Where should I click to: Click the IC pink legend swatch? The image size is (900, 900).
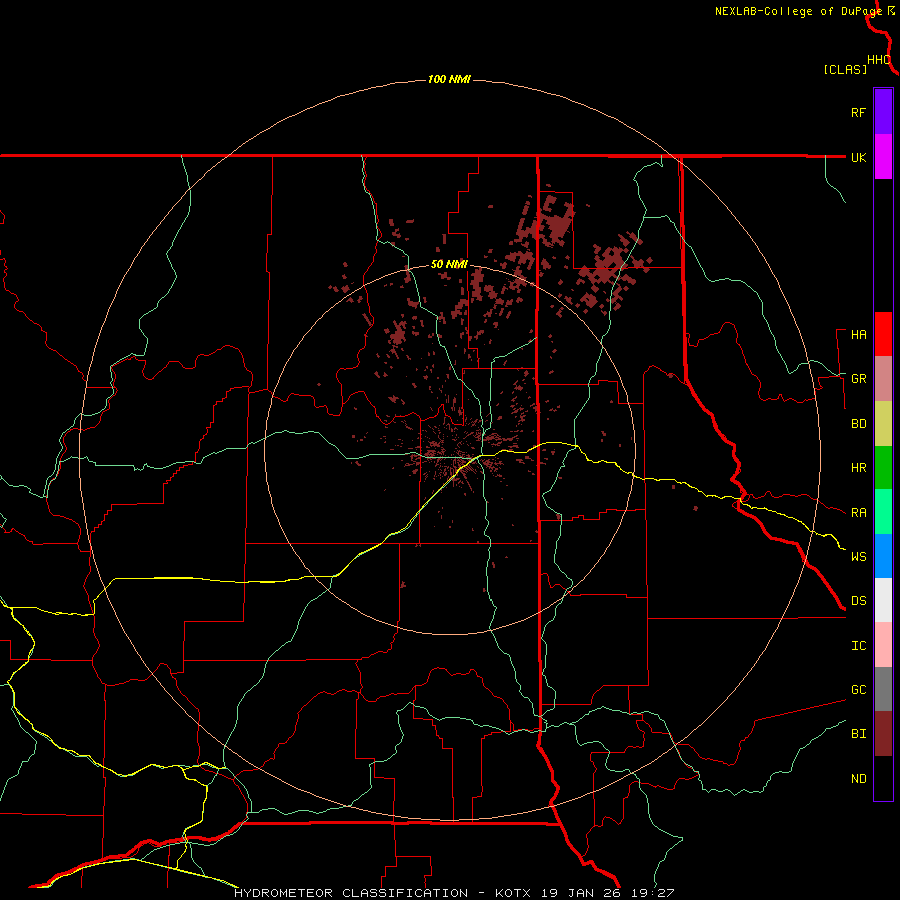[883, 645]
